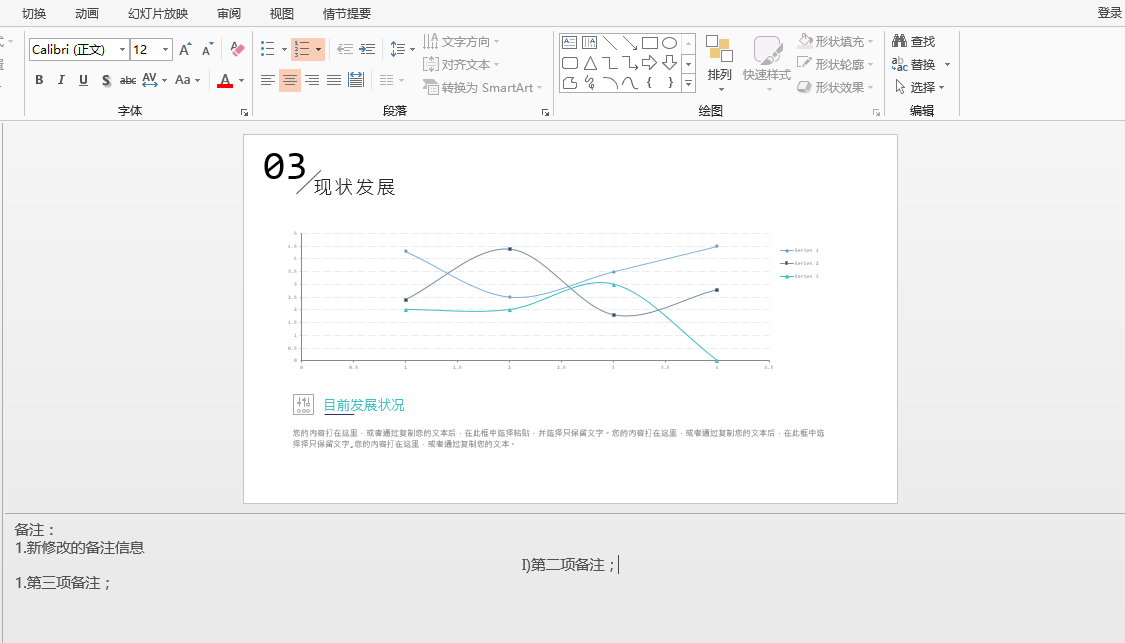Expand the numbered list style dropdown
The height and width of the screenshot is (643, 1125).
pos(319,50)
